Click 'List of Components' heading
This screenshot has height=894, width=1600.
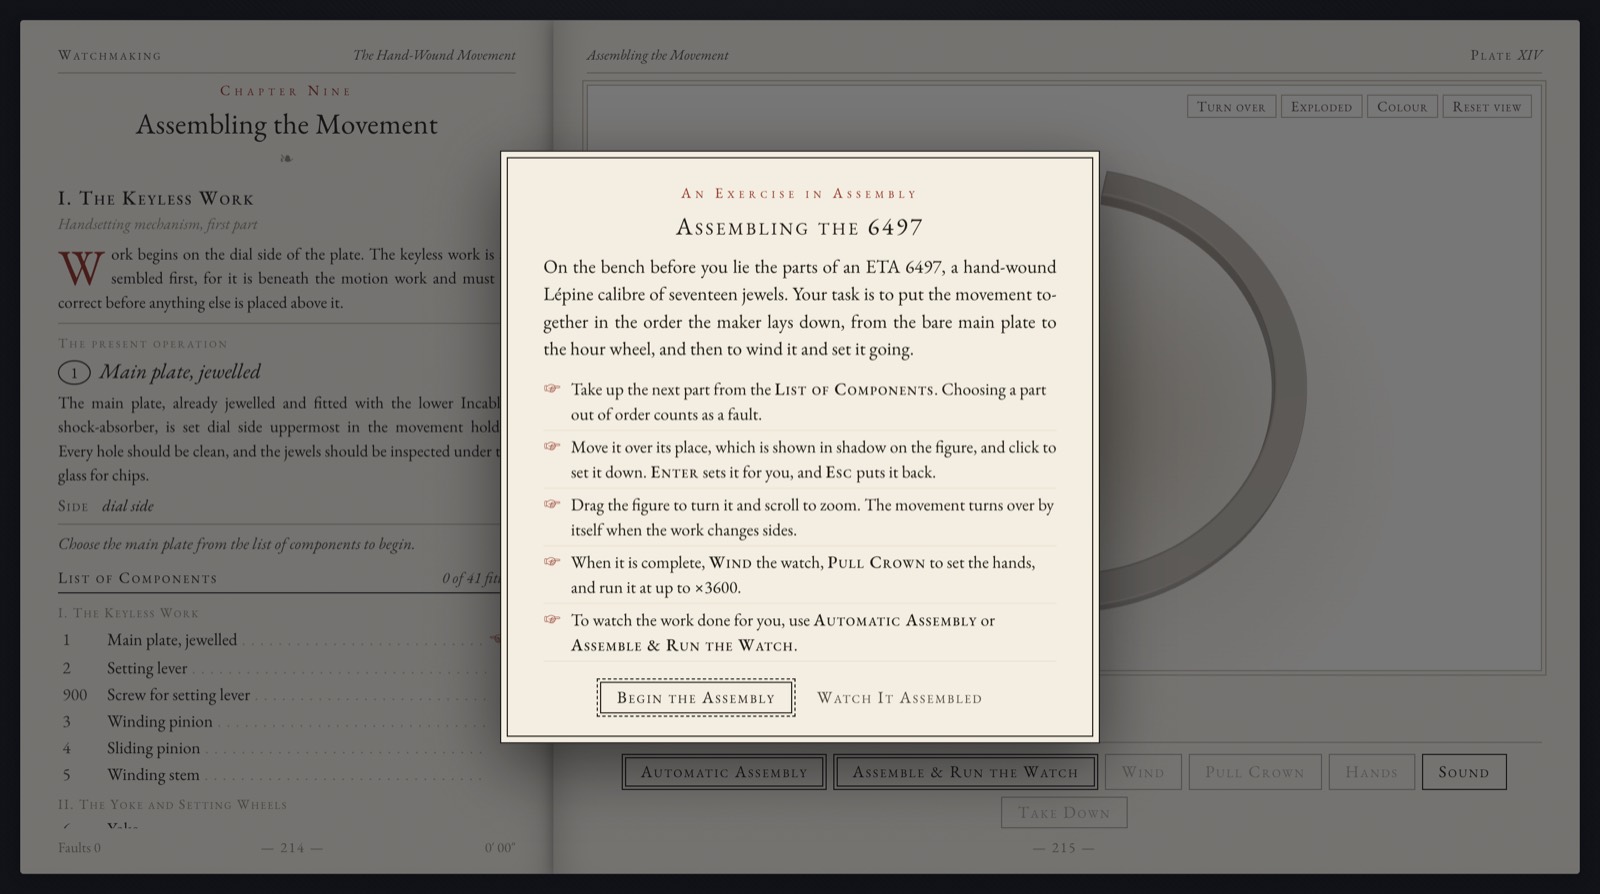pos(137,578)
